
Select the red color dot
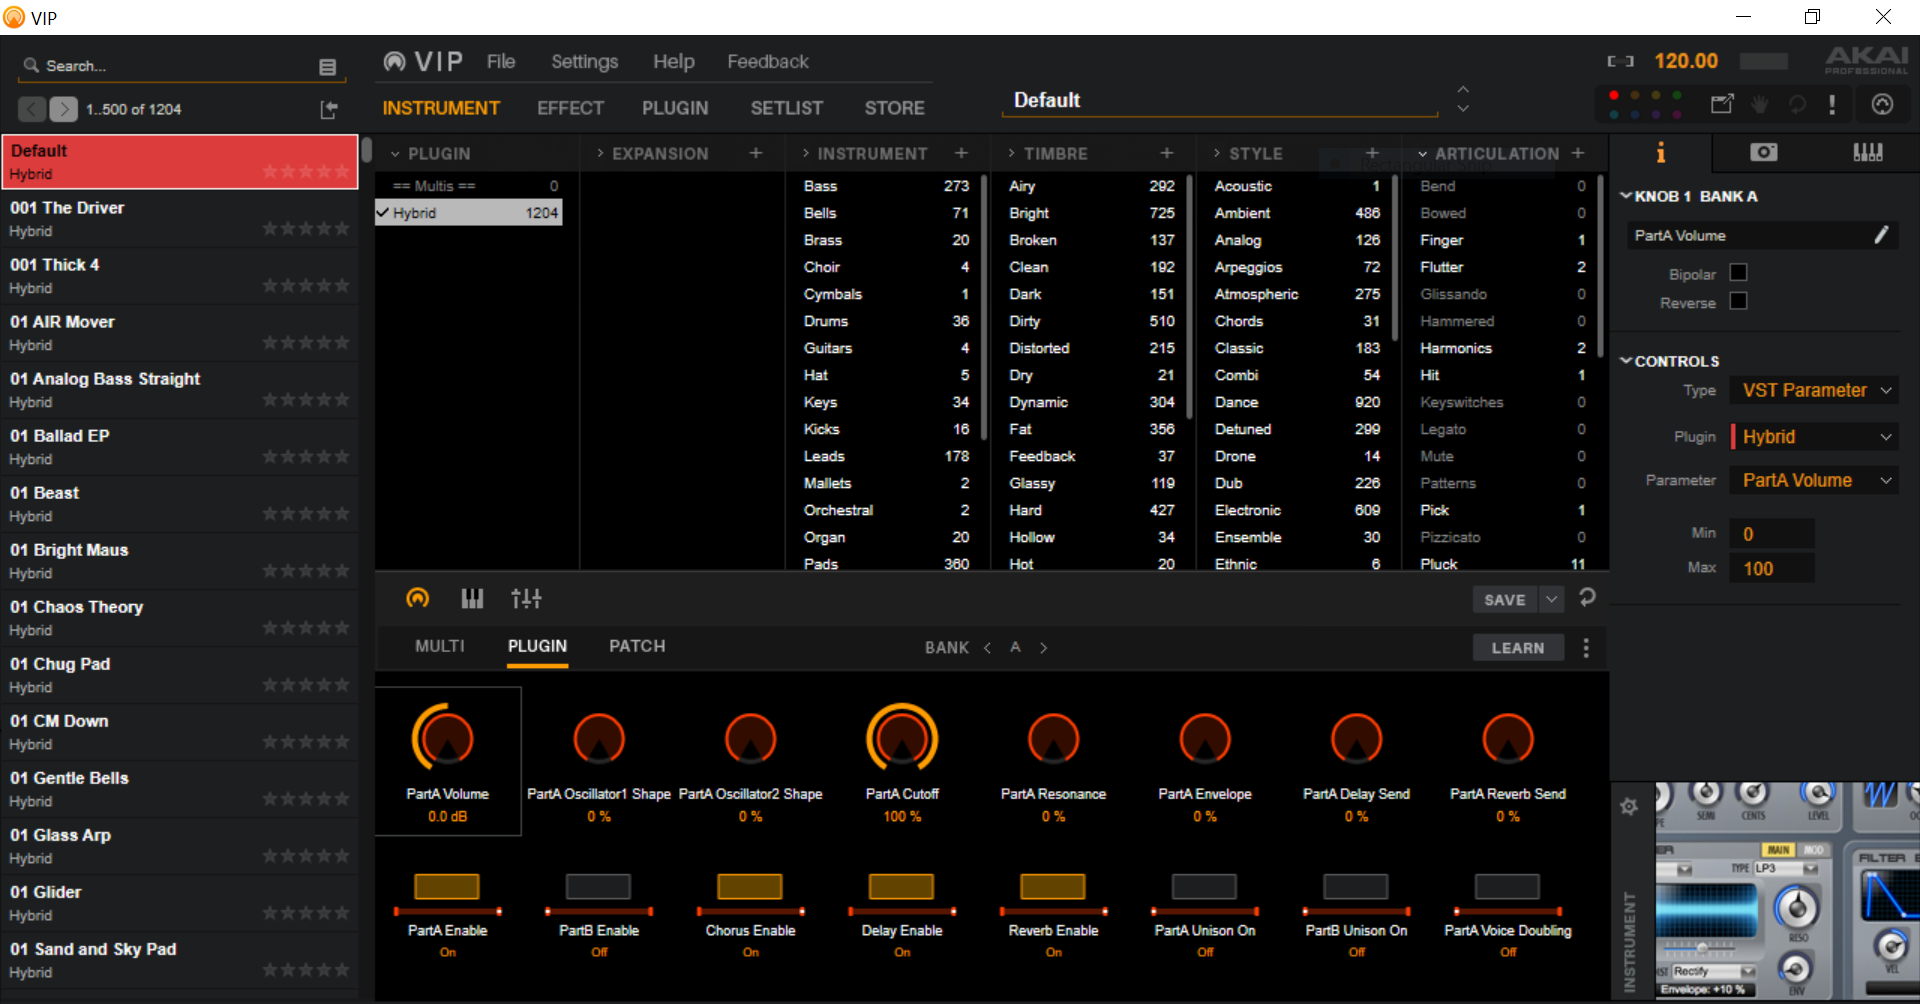(1613, 95)
